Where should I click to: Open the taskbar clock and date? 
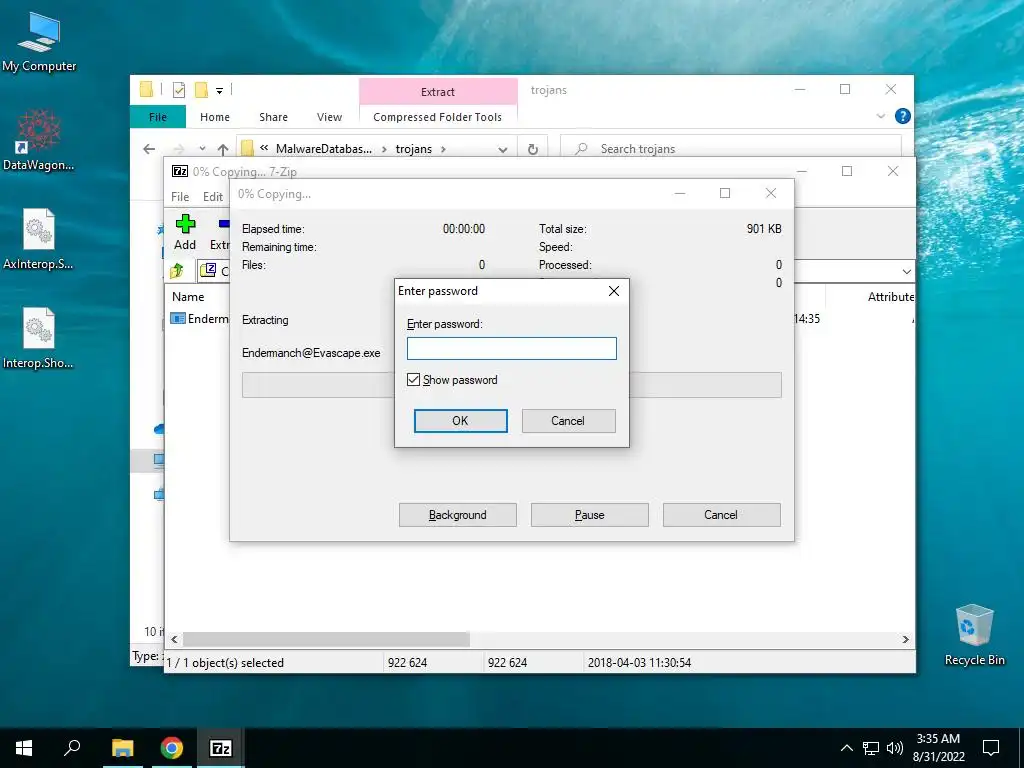click(x=938, y=748)
